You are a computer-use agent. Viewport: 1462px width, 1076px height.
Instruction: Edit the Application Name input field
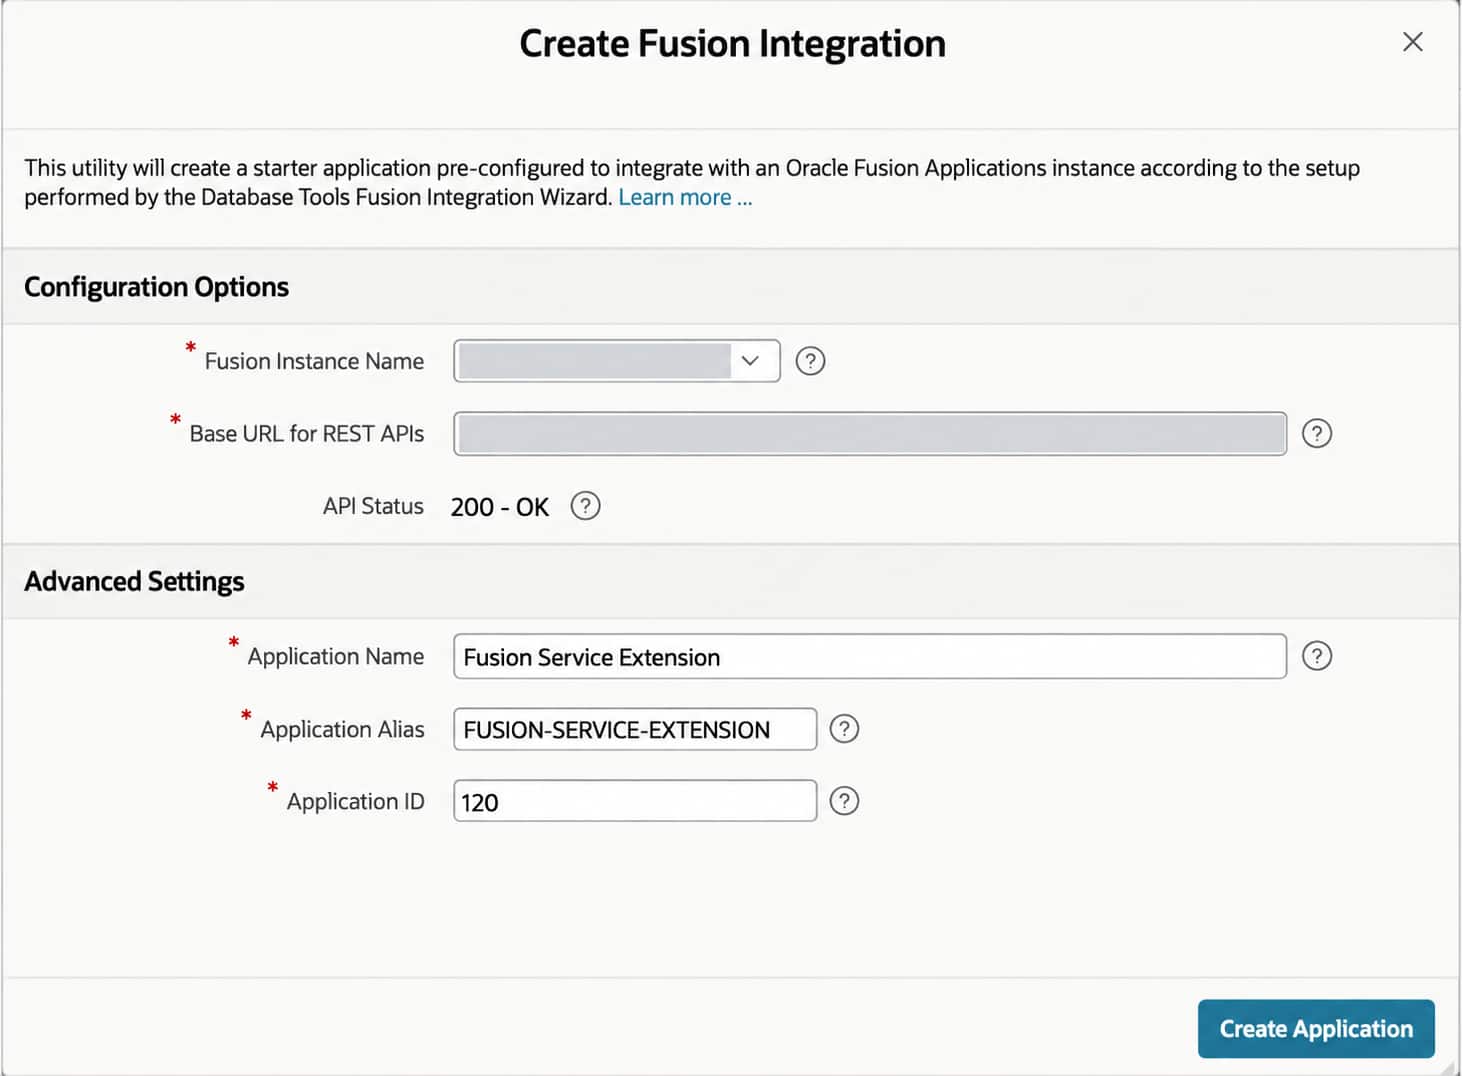coord(870,656)
